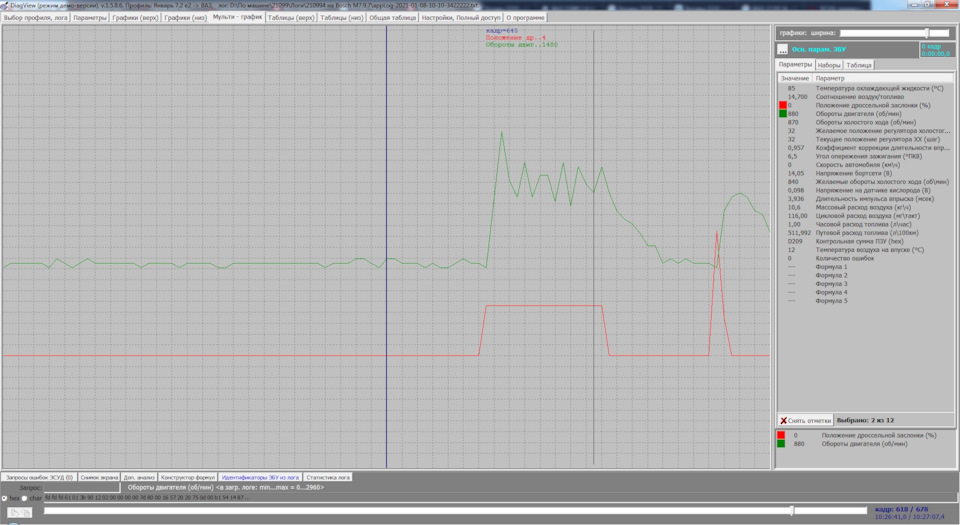The image size is (960, 525).
Task: Open the 'Таблицы (низ)' tab
Action: (x=342, y=18)
